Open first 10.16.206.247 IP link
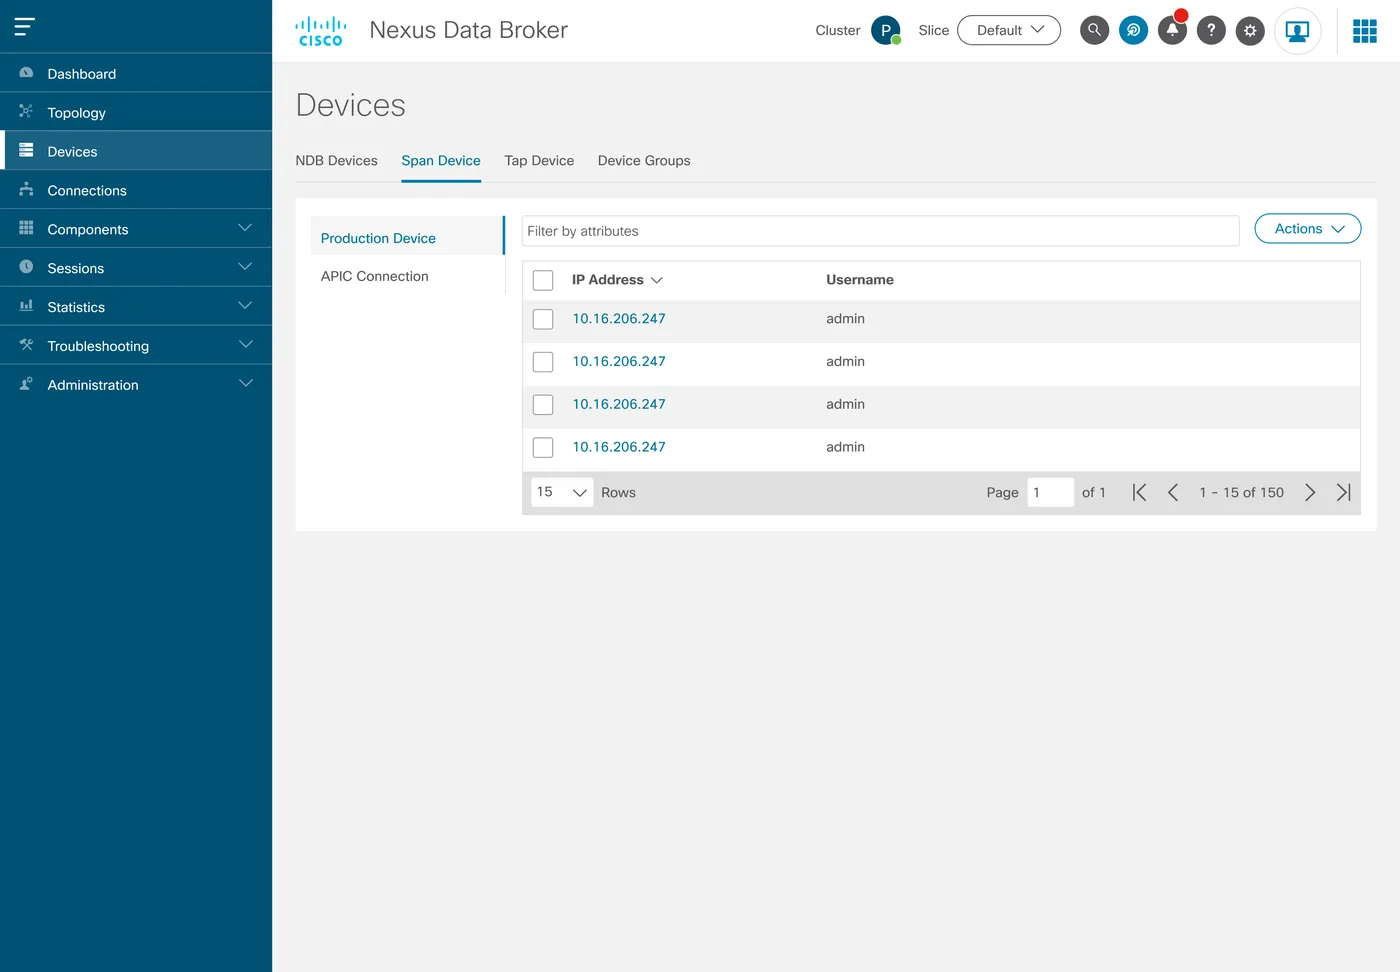The image size is (1400, 972). 619,319
